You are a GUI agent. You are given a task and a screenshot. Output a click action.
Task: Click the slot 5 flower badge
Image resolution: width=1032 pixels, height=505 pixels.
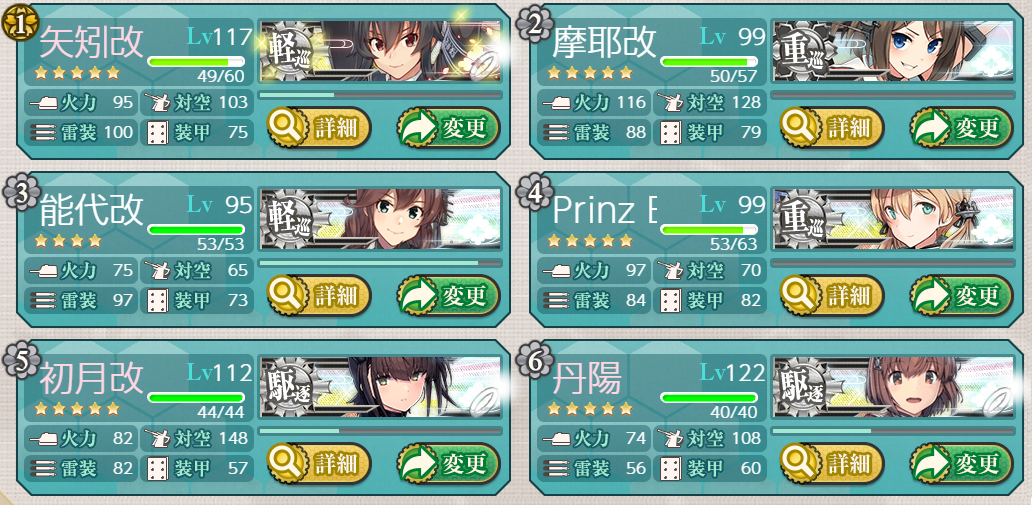(x=16, y=361)
